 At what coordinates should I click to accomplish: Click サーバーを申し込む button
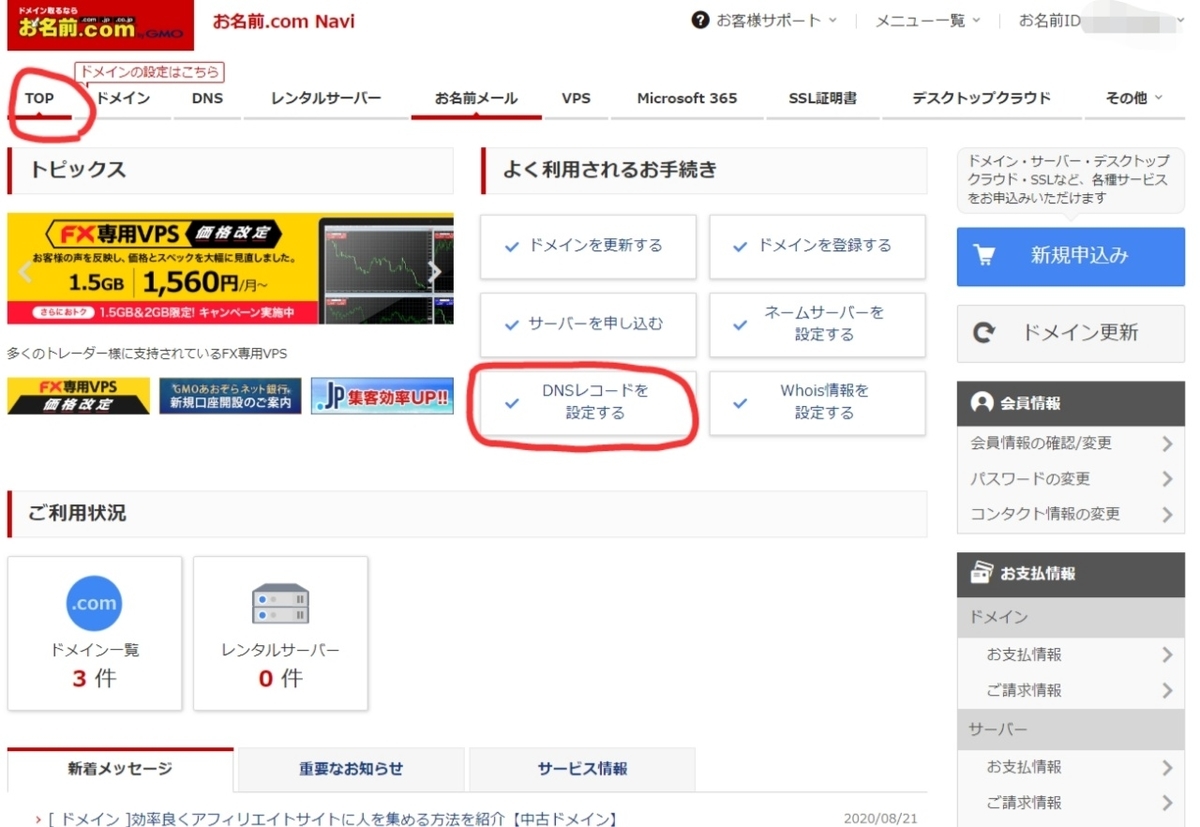588,325
